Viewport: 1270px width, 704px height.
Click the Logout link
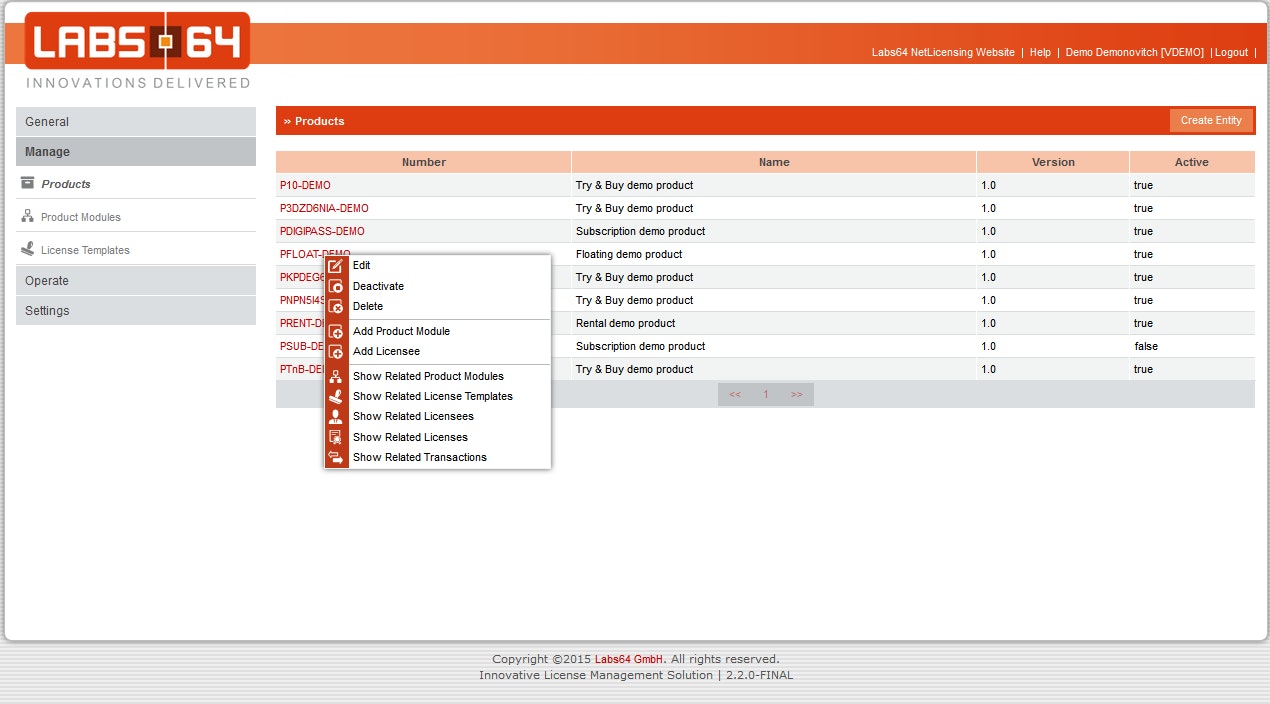click(x=1231, y=52)
